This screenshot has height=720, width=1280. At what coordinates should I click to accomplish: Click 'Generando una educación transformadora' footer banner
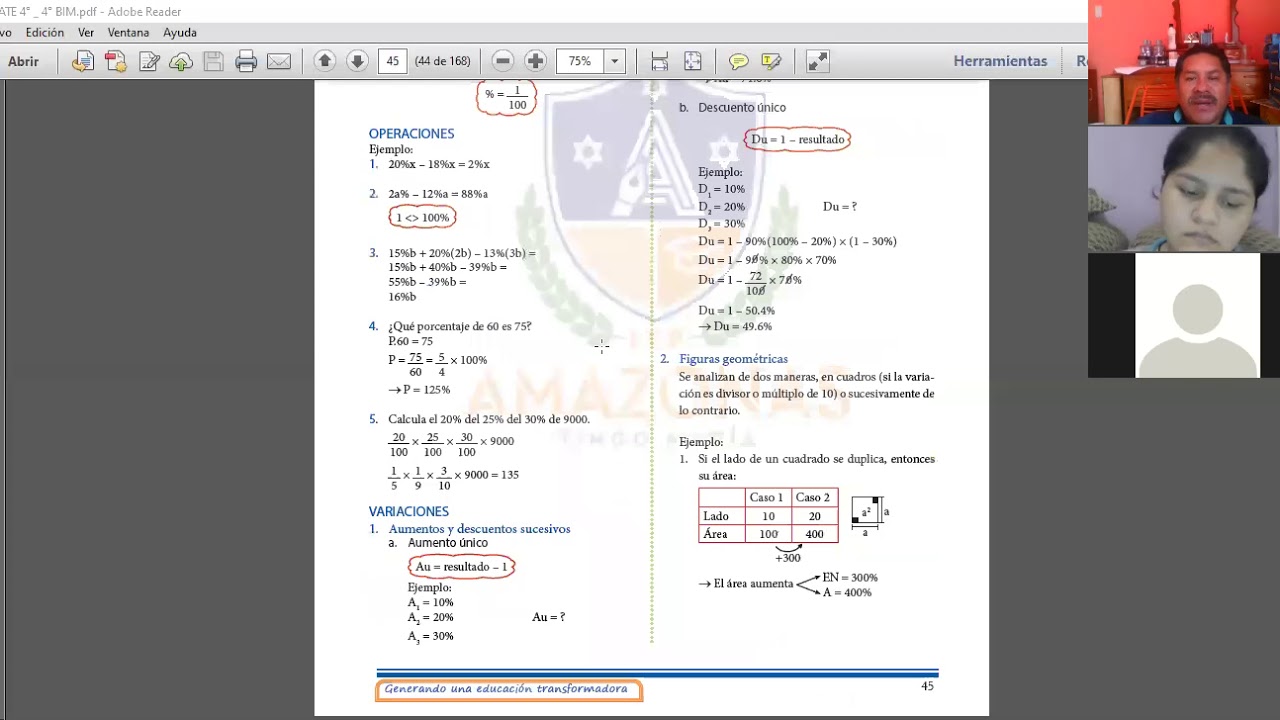click(x=508, y=689)
